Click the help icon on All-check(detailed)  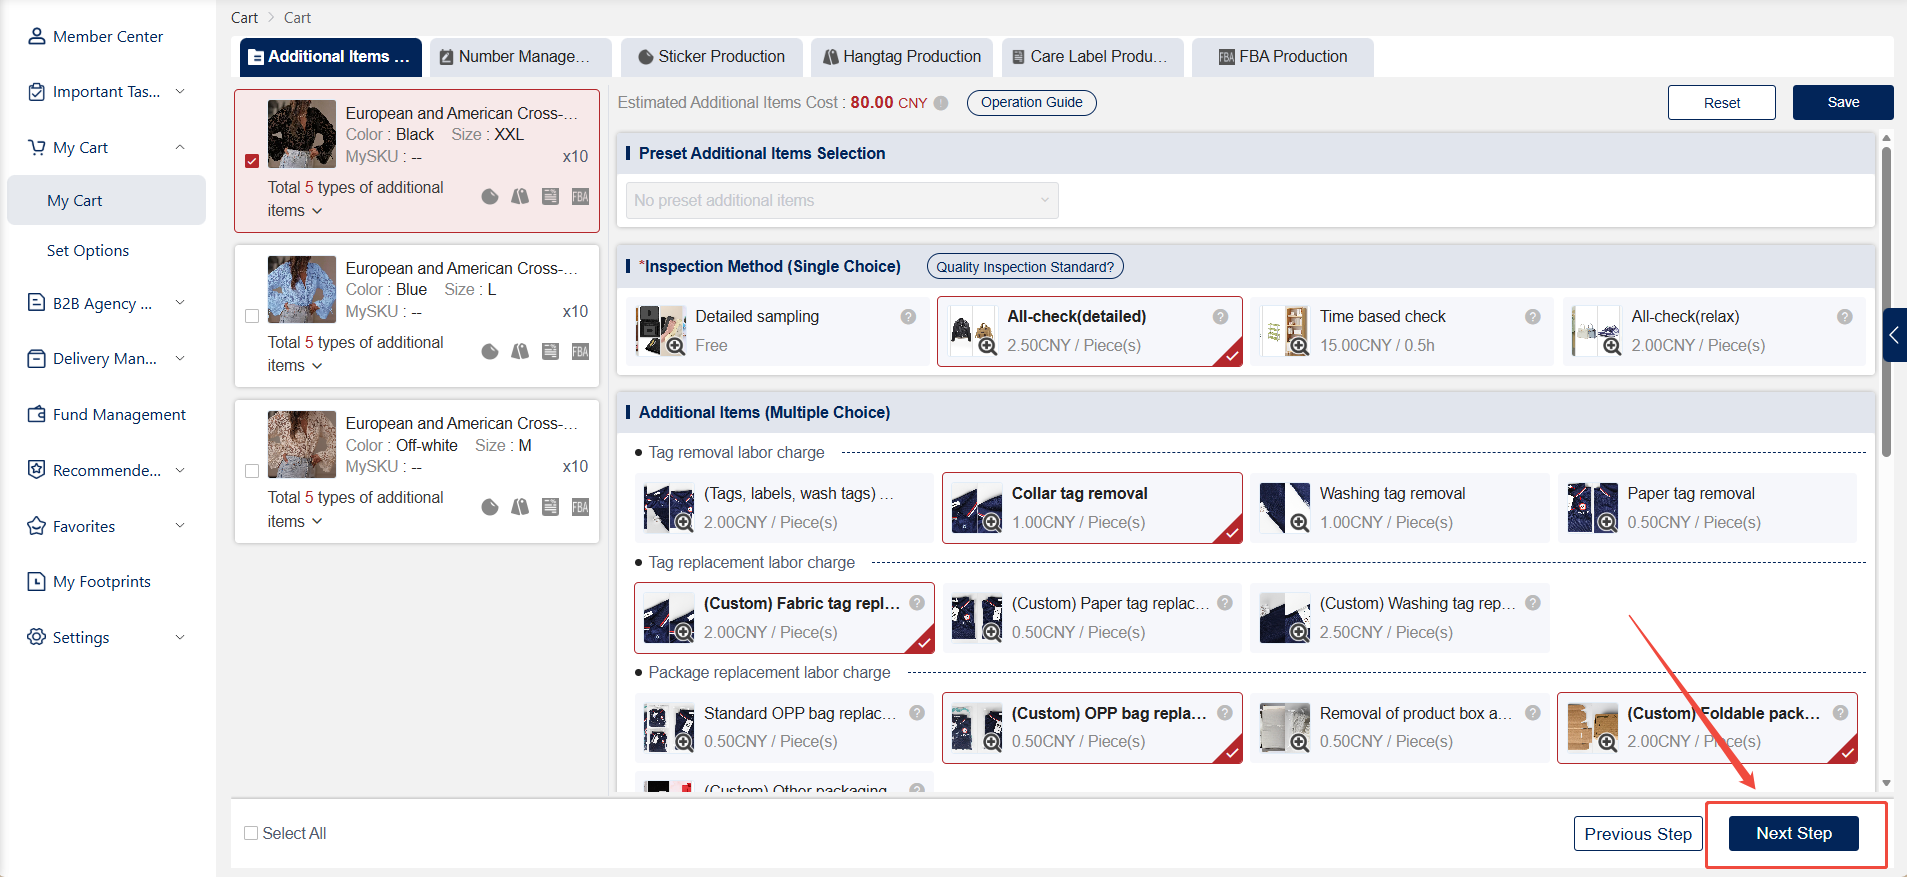coord(1220,316)
